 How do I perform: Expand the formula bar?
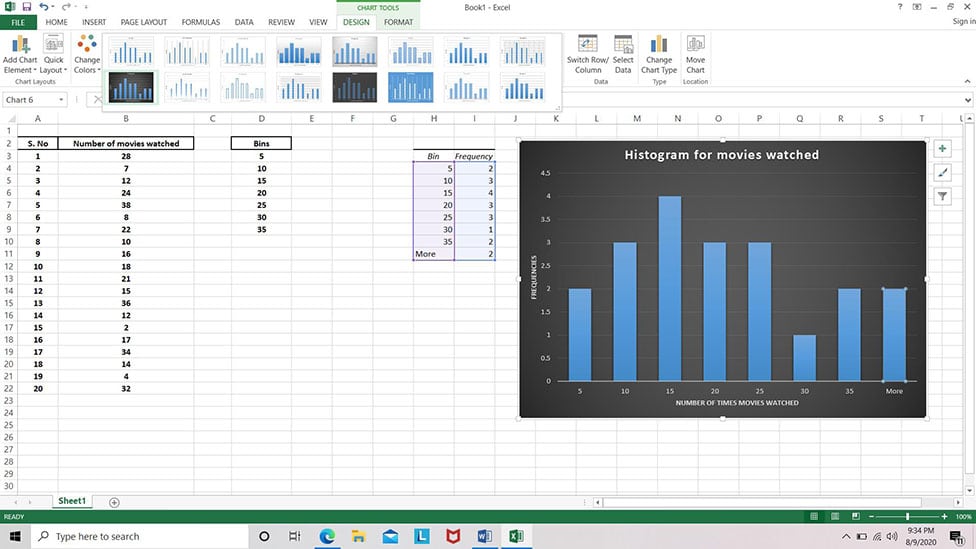(x=968, y=100)
